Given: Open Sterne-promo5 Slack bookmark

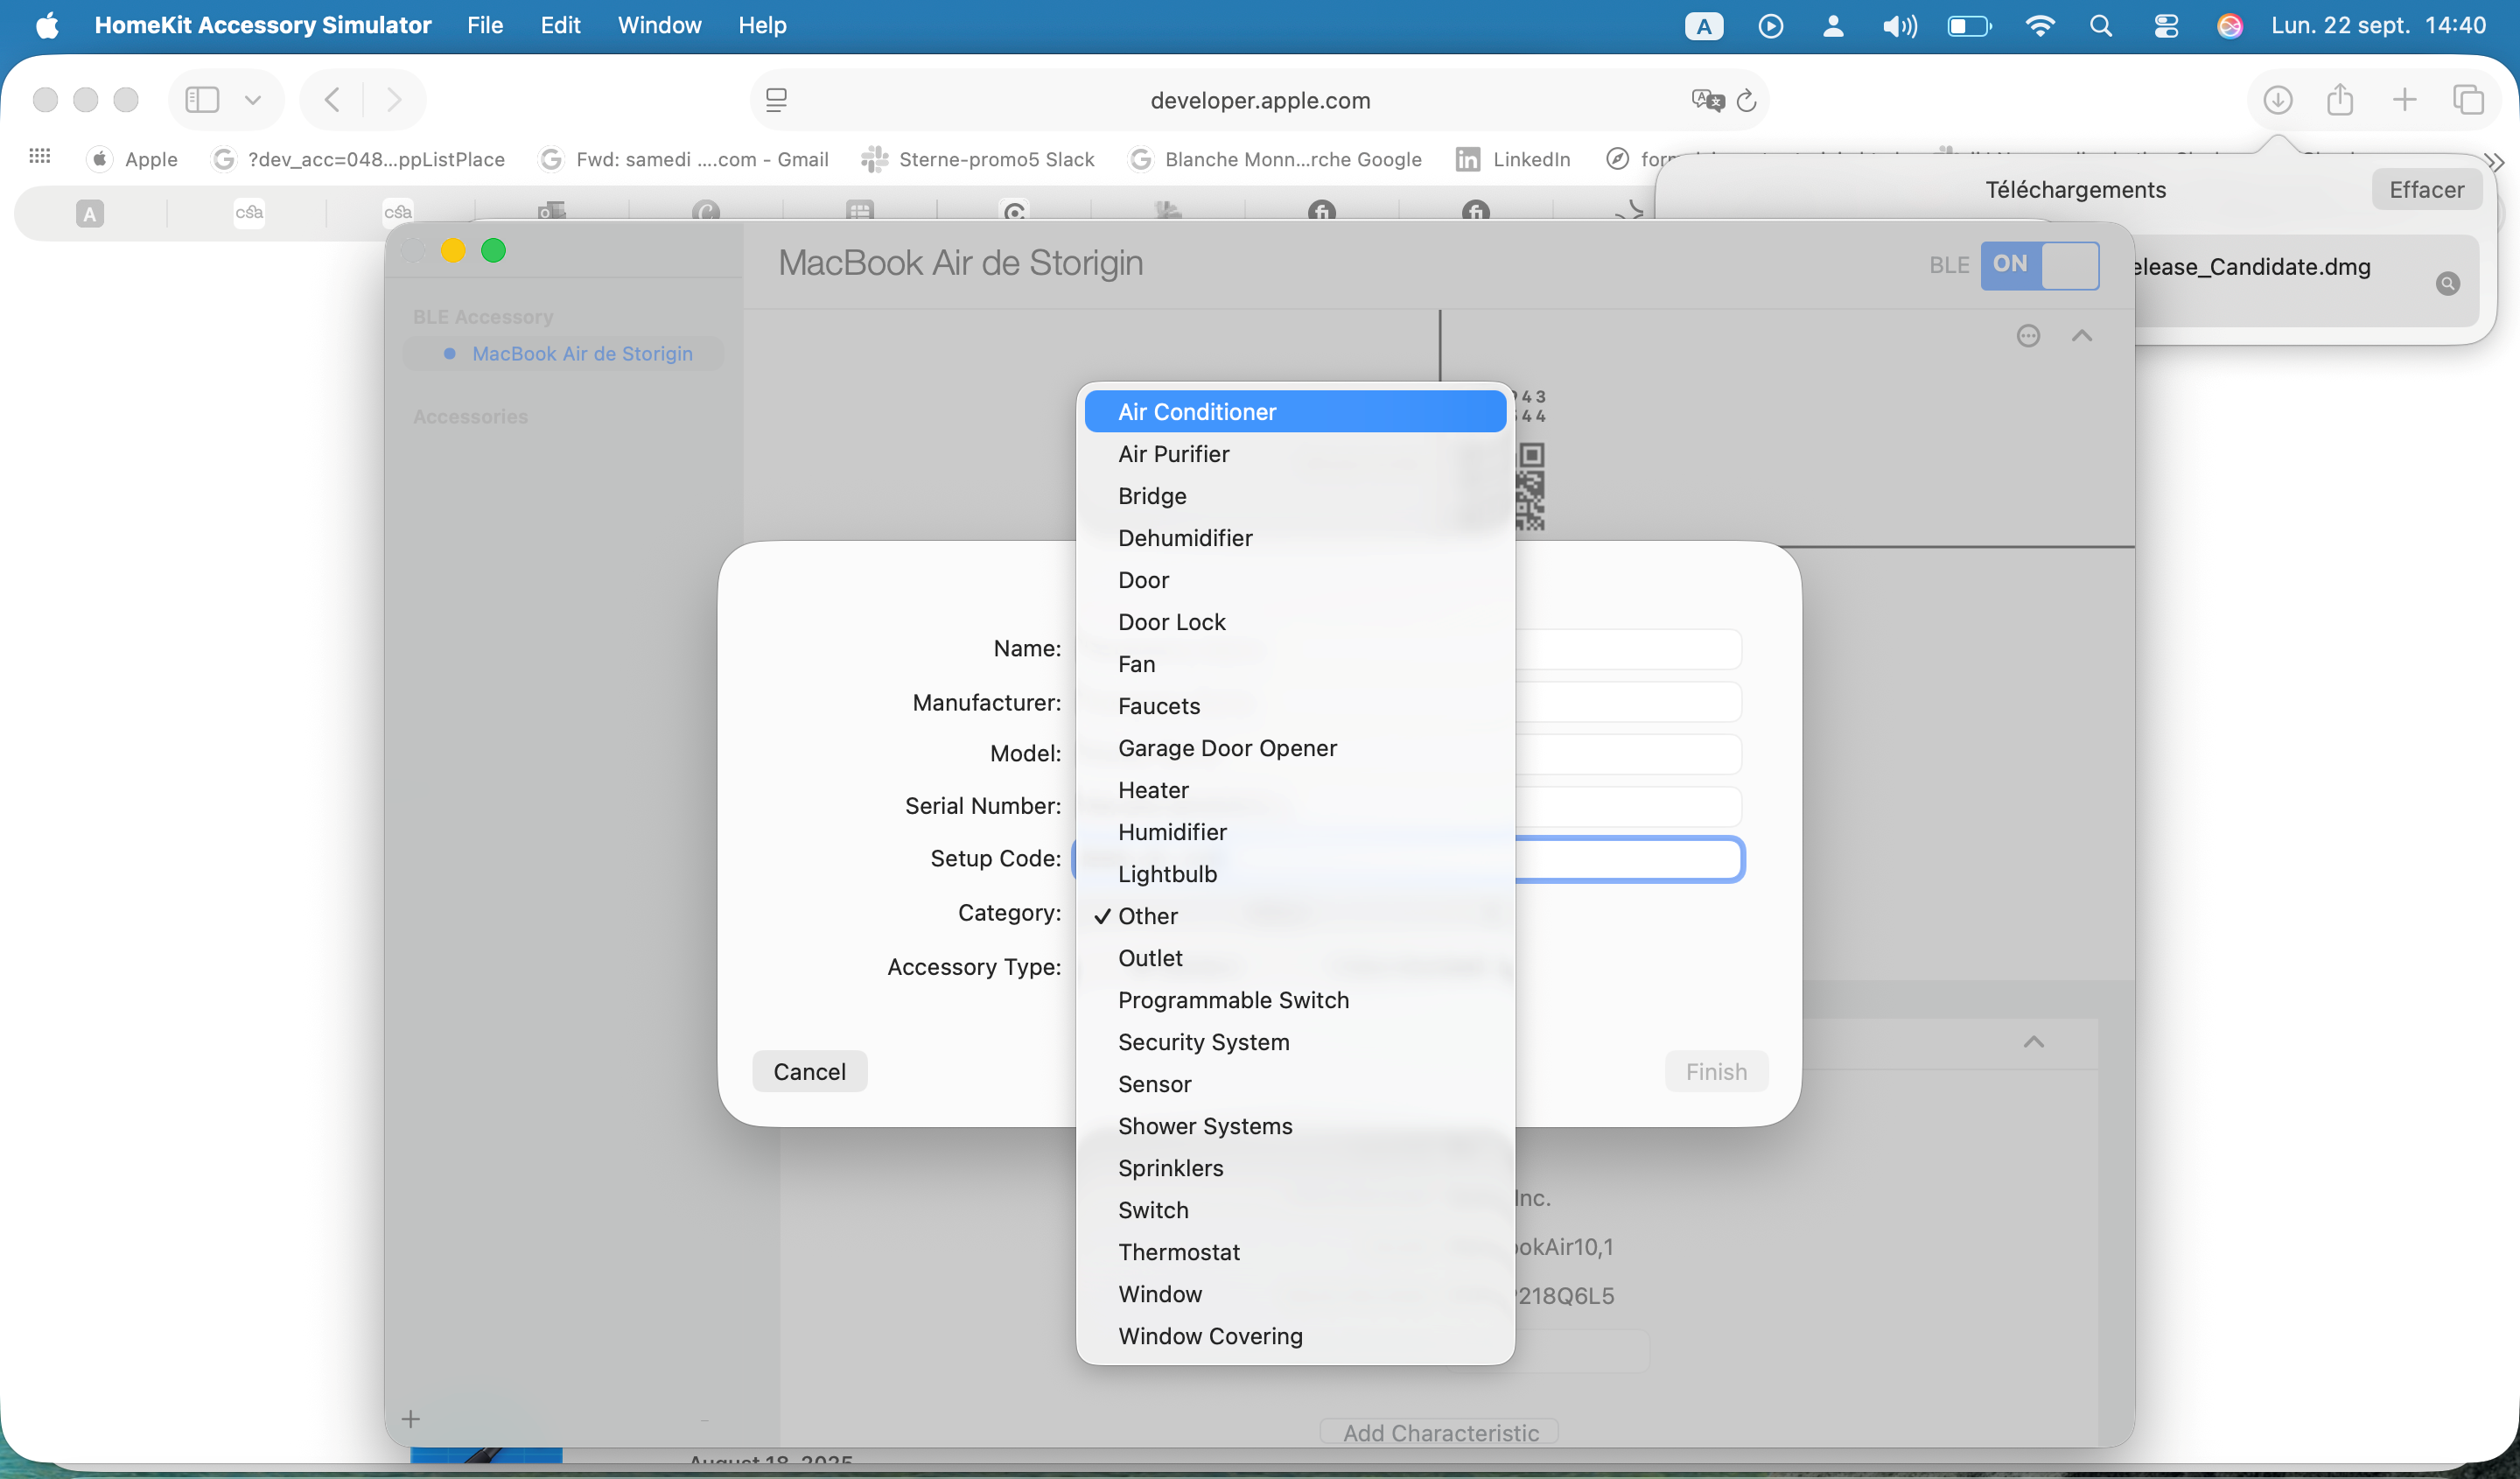Looking at the screenshot, I should [978, 159].
